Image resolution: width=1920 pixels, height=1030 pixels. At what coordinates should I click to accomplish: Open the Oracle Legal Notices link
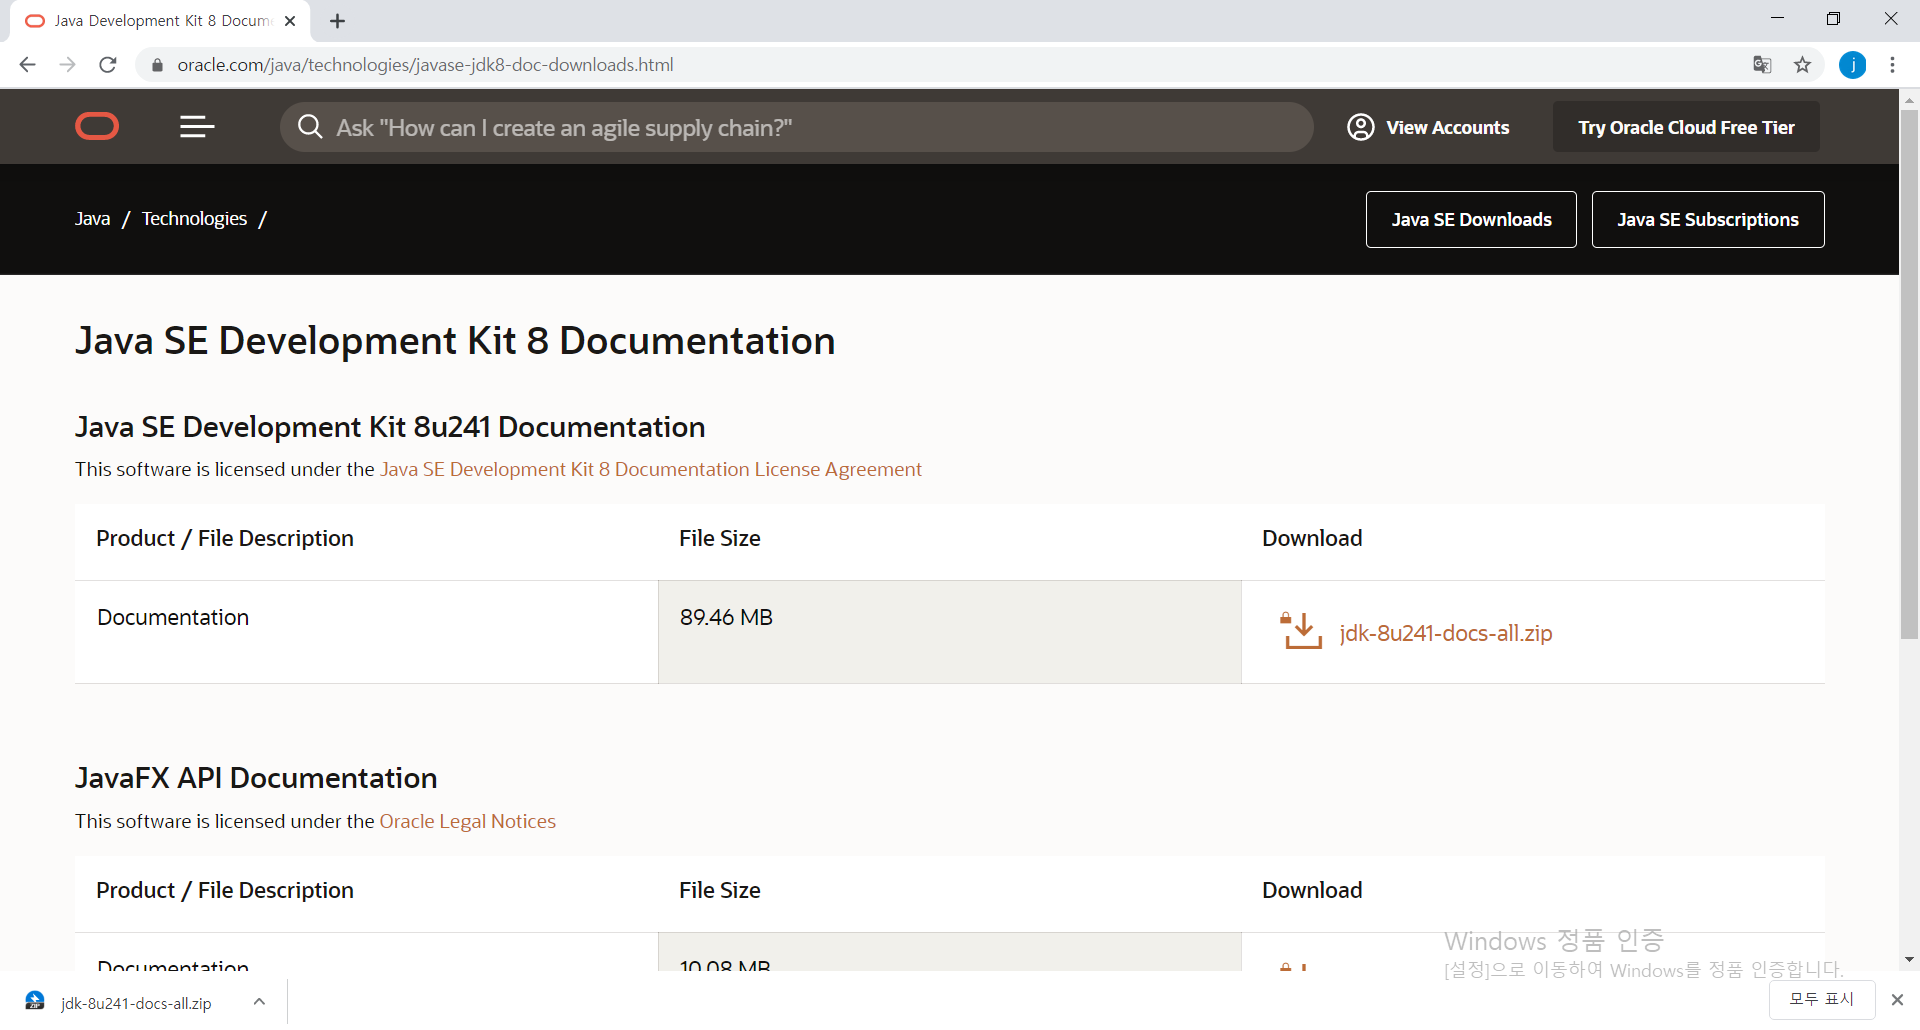(x=467, y=821)
